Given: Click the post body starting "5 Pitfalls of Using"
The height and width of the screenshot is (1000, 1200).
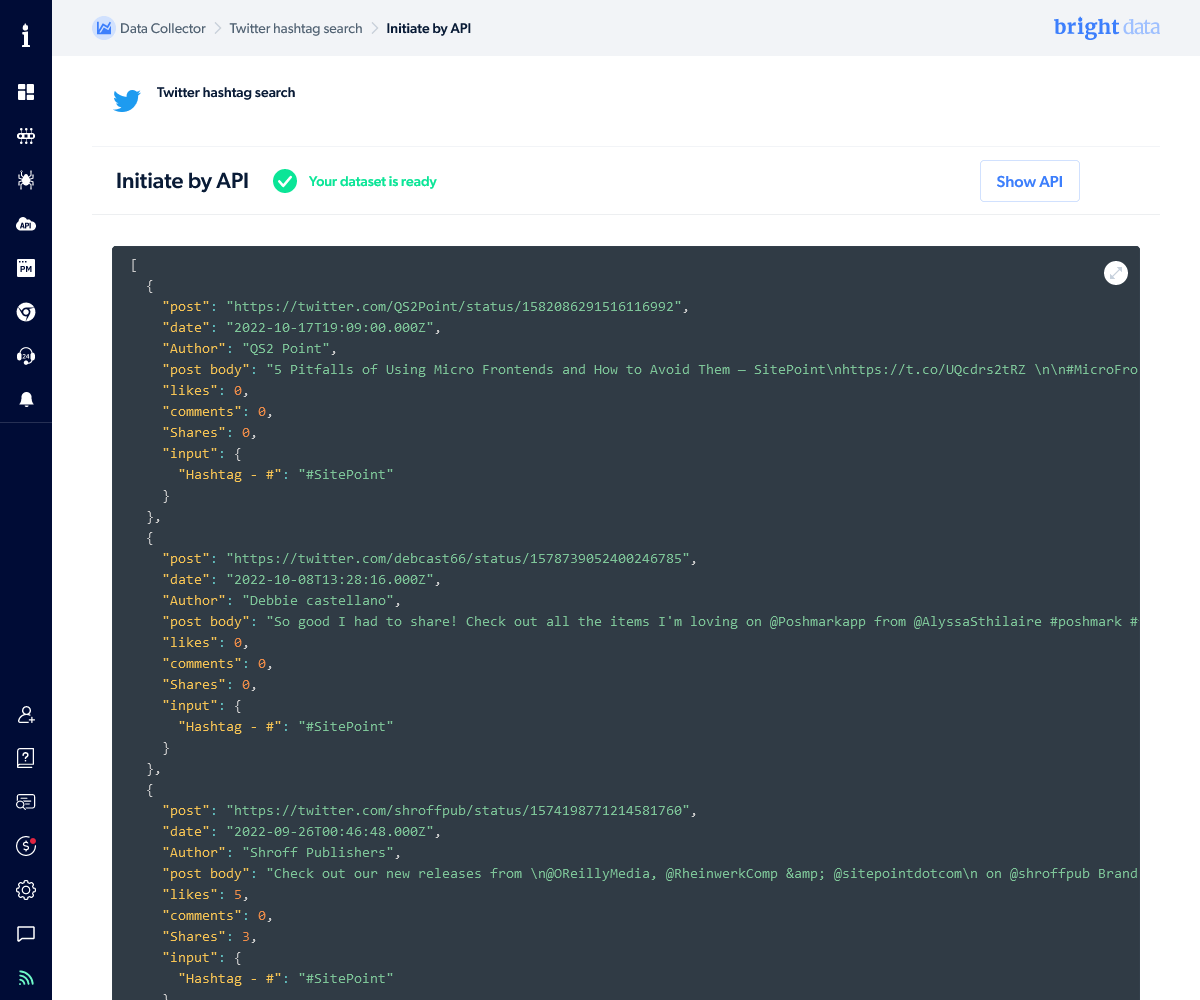Looking at the screenshot, I should pyautogui.click(x=703, y=369).
